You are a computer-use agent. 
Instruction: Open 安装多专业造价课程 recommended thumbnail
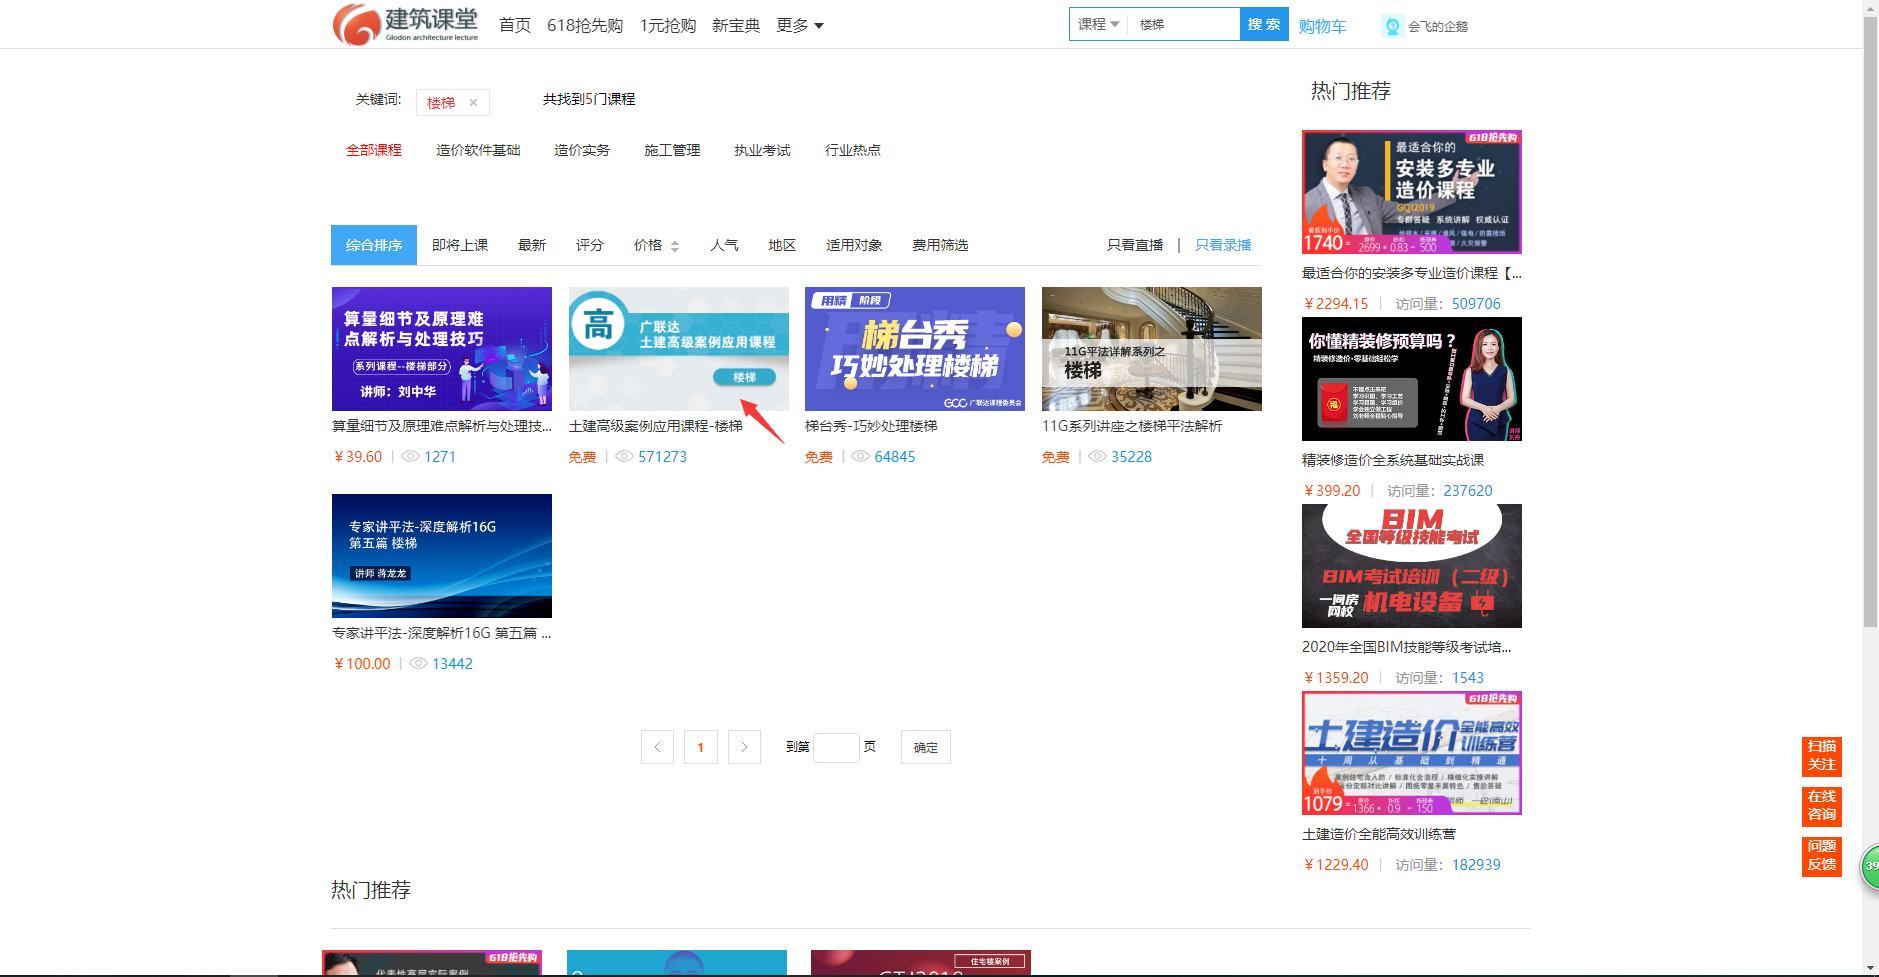click(x=1412, y=192)
